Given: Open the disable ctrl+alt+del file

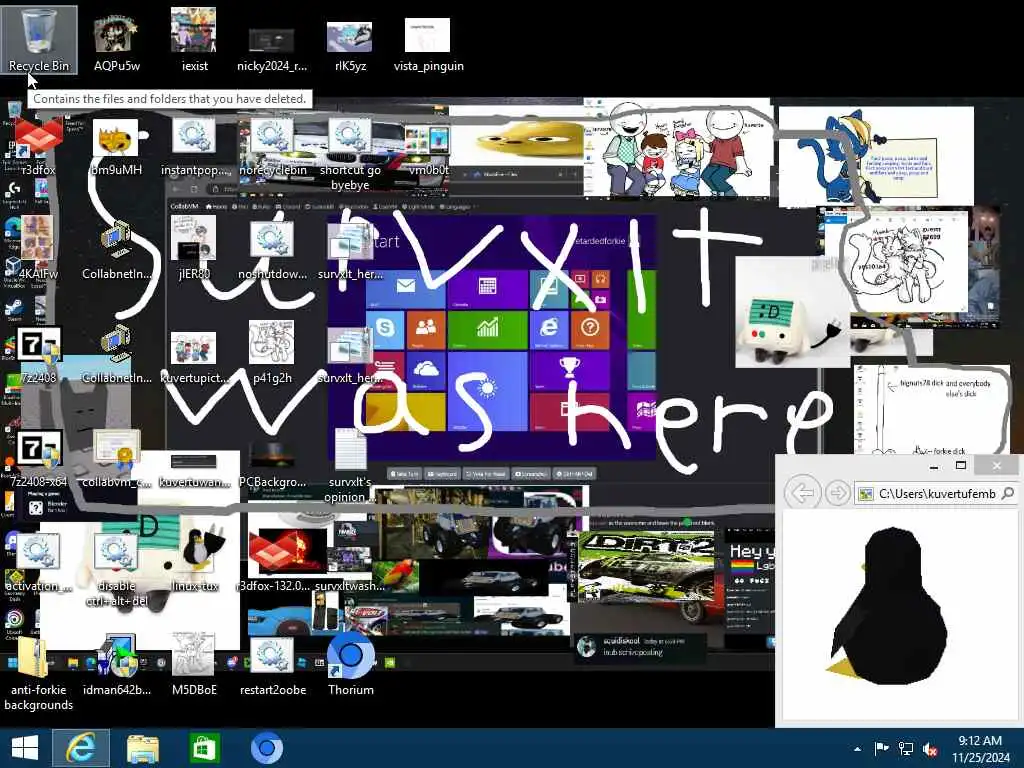Looking at the screenshot, I should pos(116,571).
